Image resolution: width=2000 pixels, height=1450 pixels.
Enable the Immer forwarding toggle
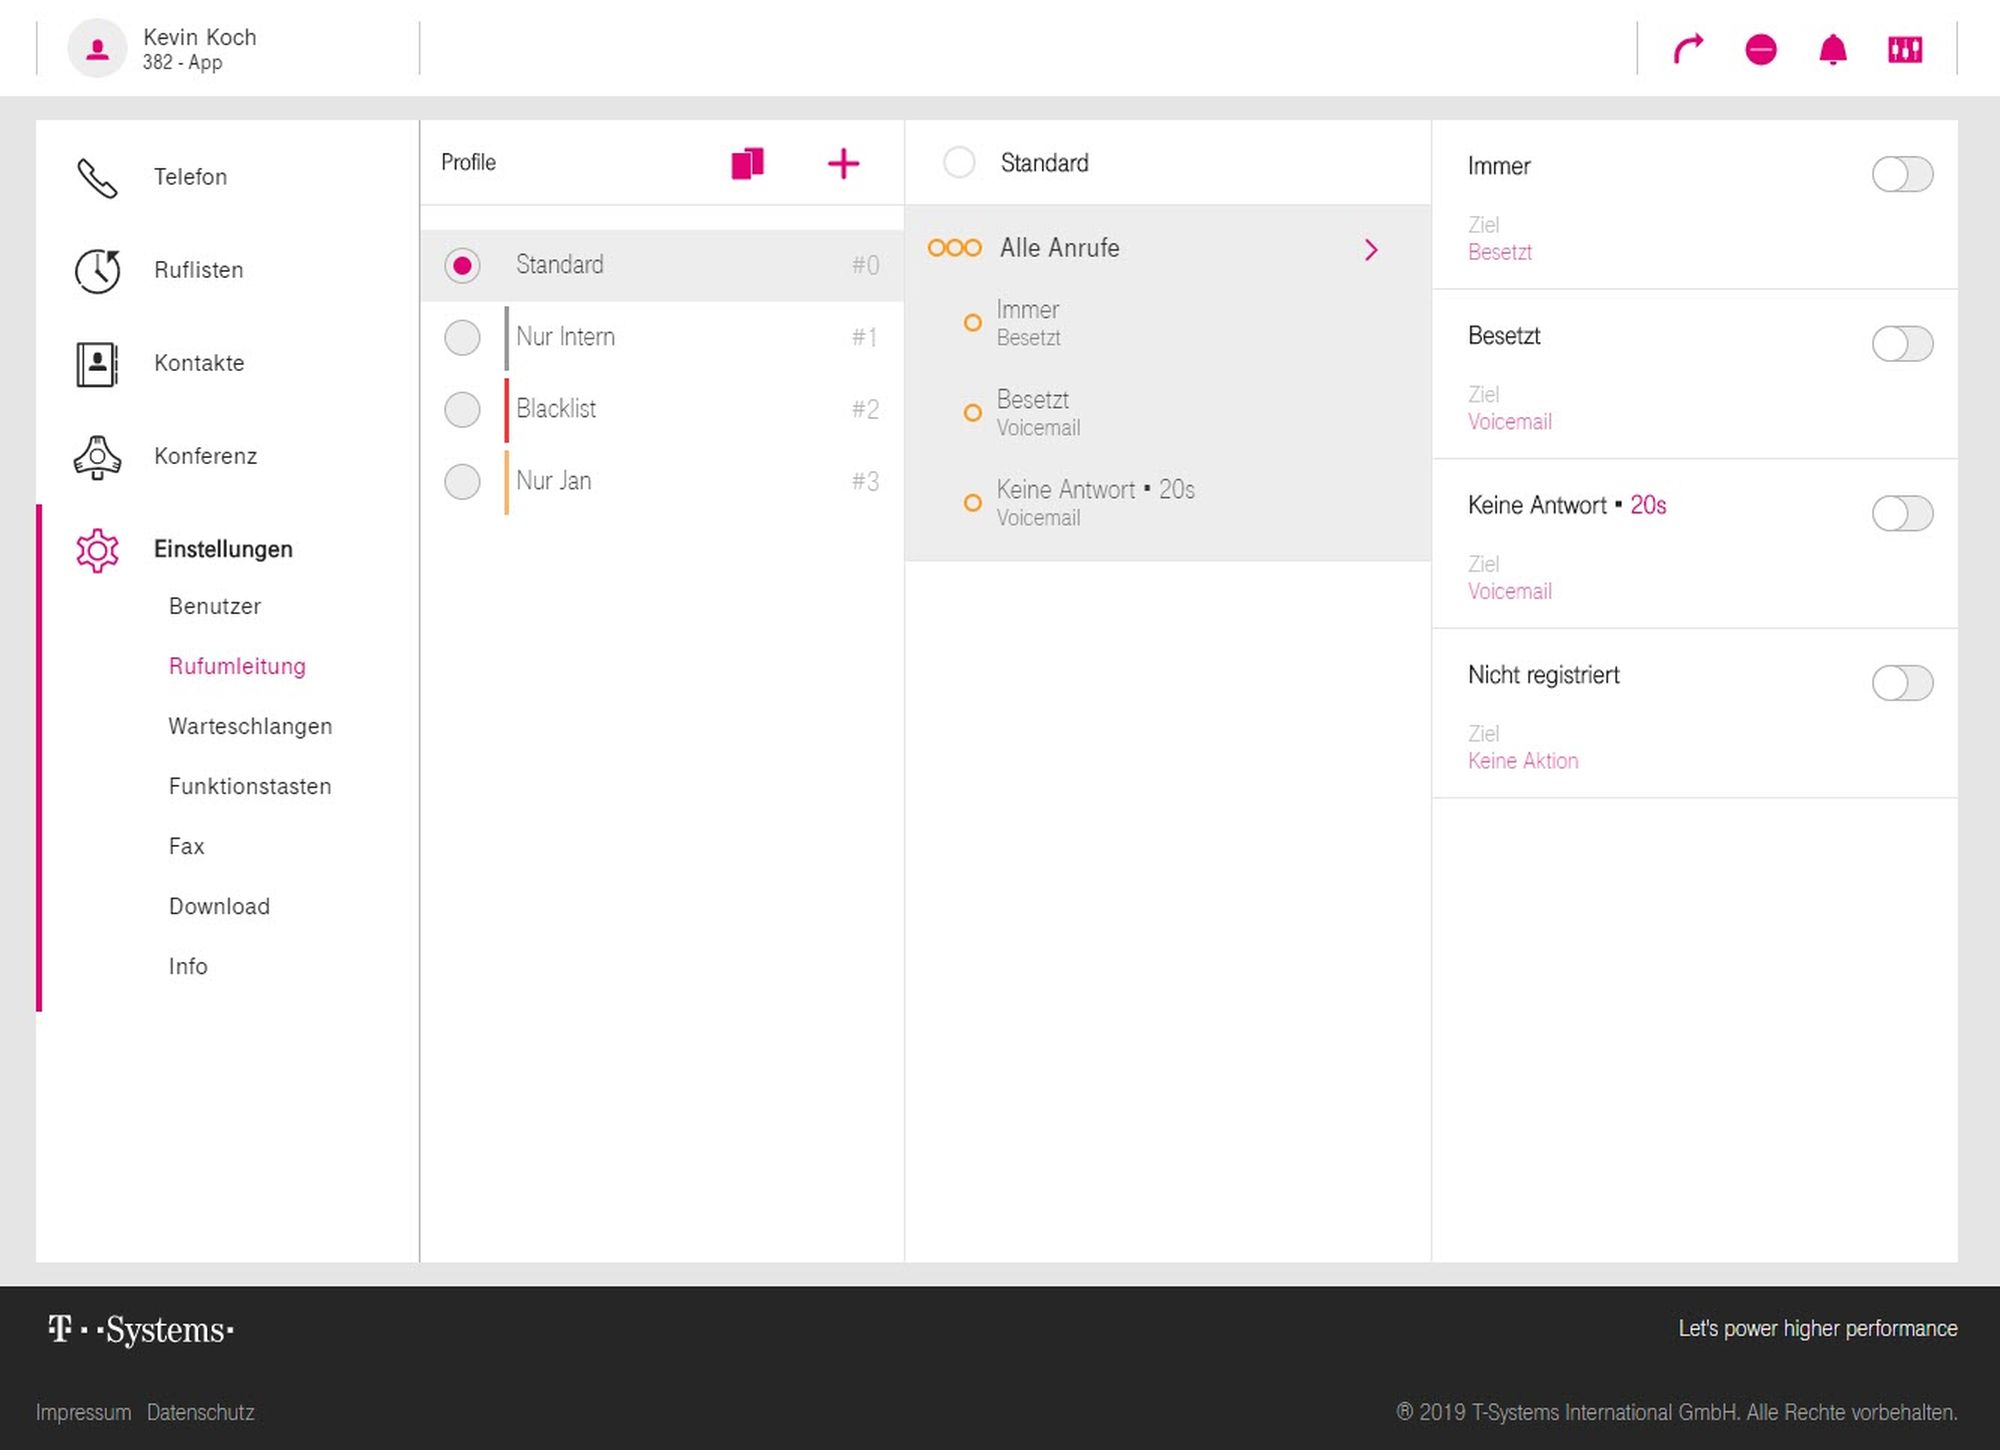(1901, 174)
